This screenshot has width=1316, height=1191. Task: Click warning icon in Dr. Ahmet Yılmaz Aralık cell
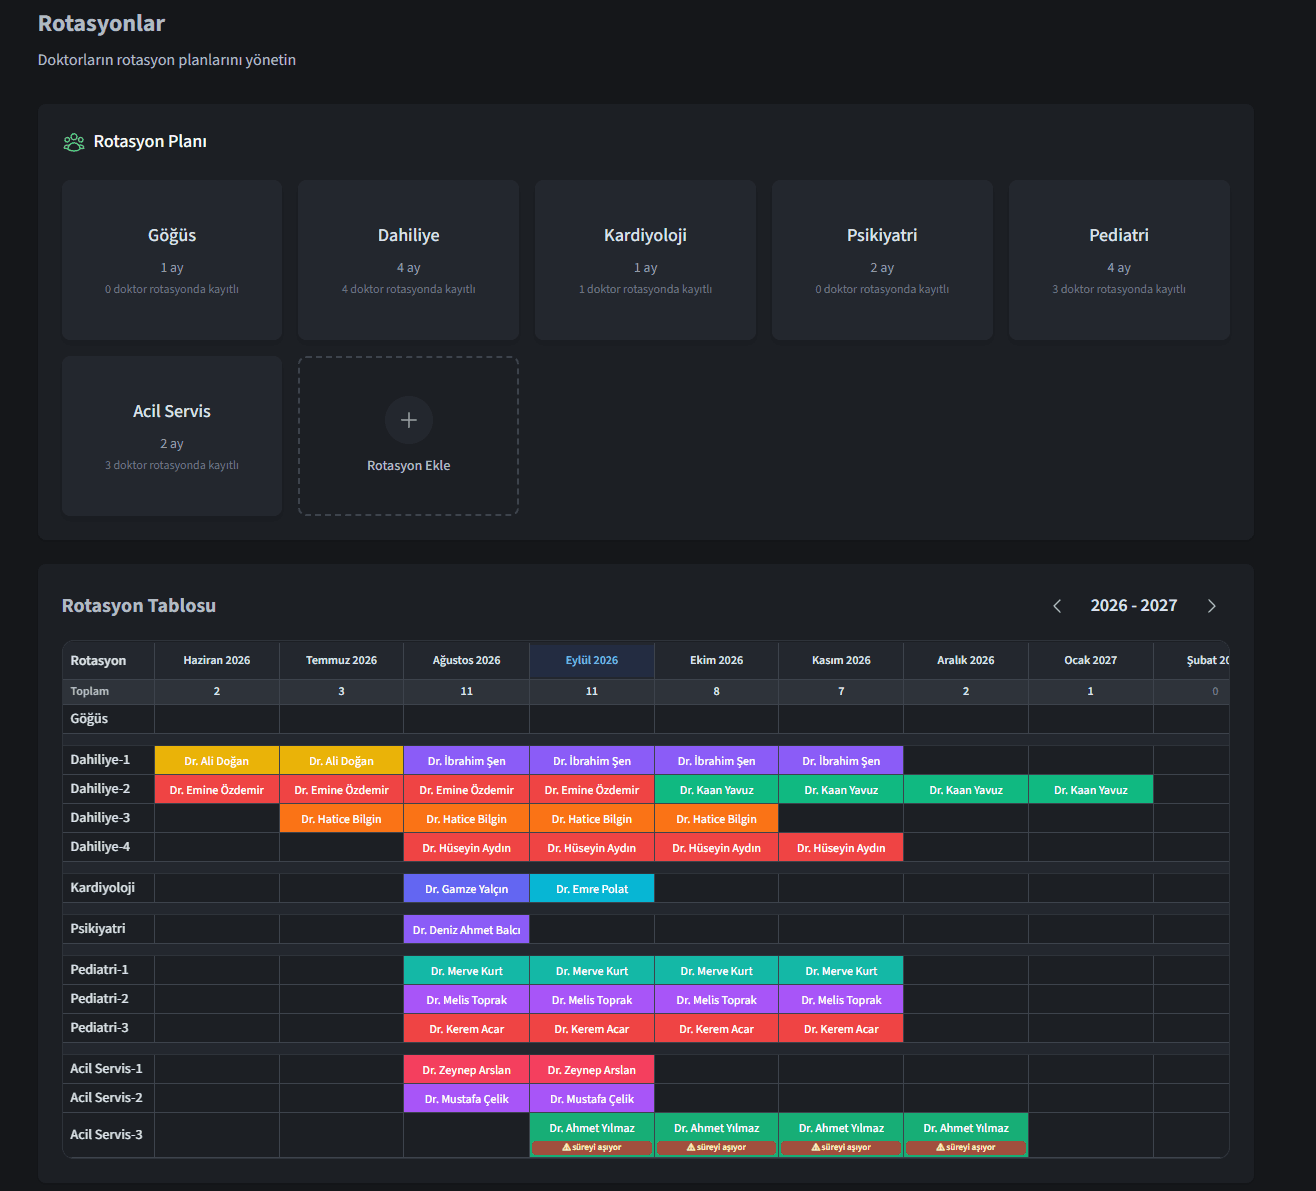941,1148
